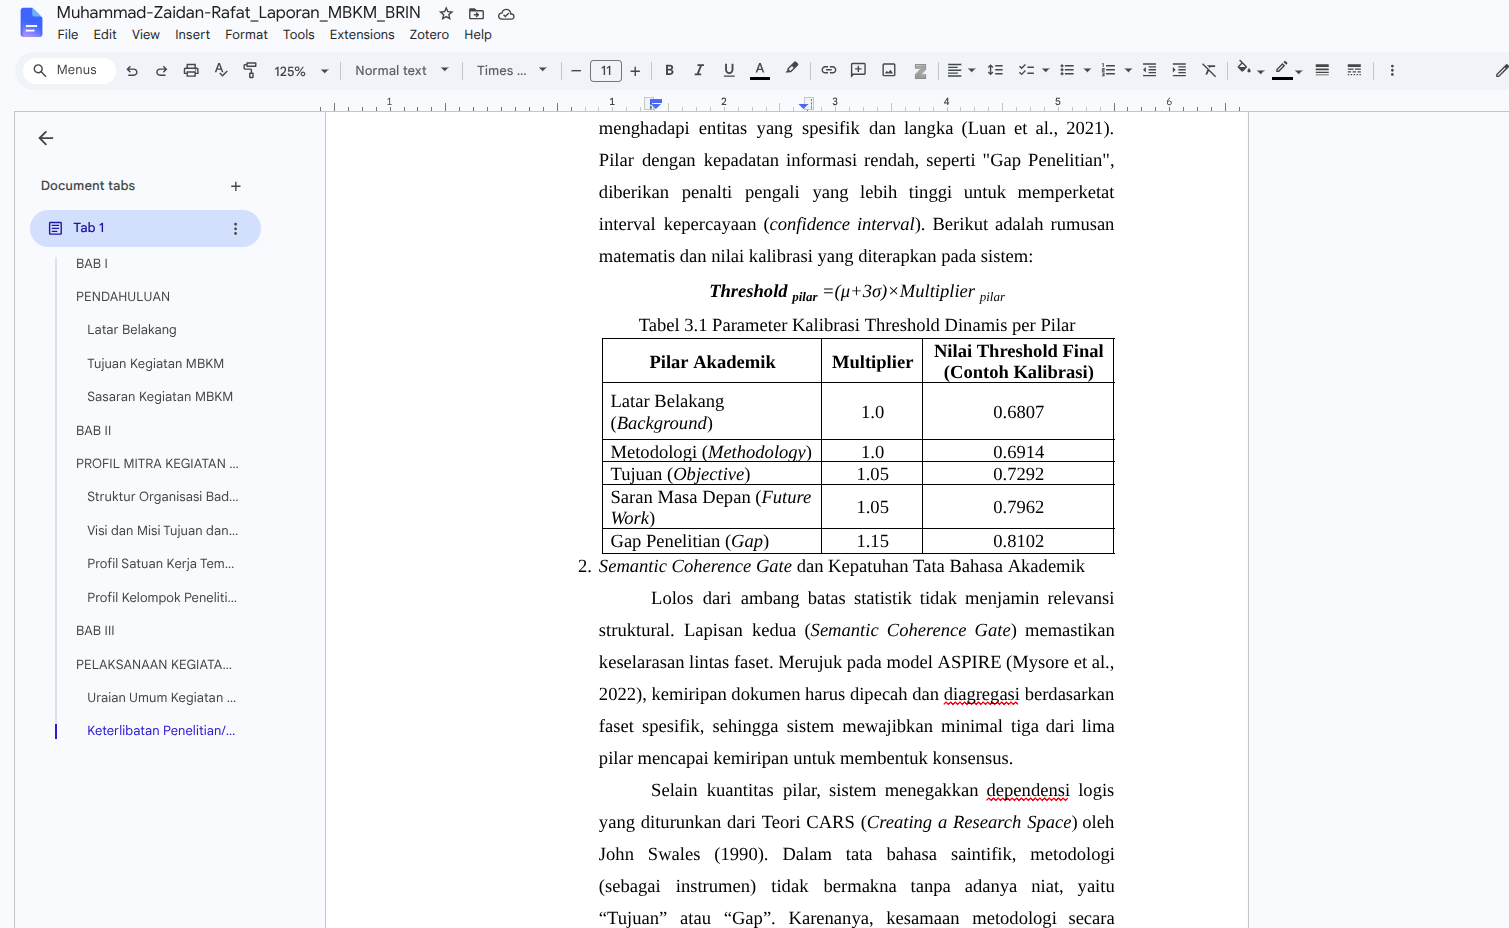Click the Undo arrow icon

coord(132,71)
